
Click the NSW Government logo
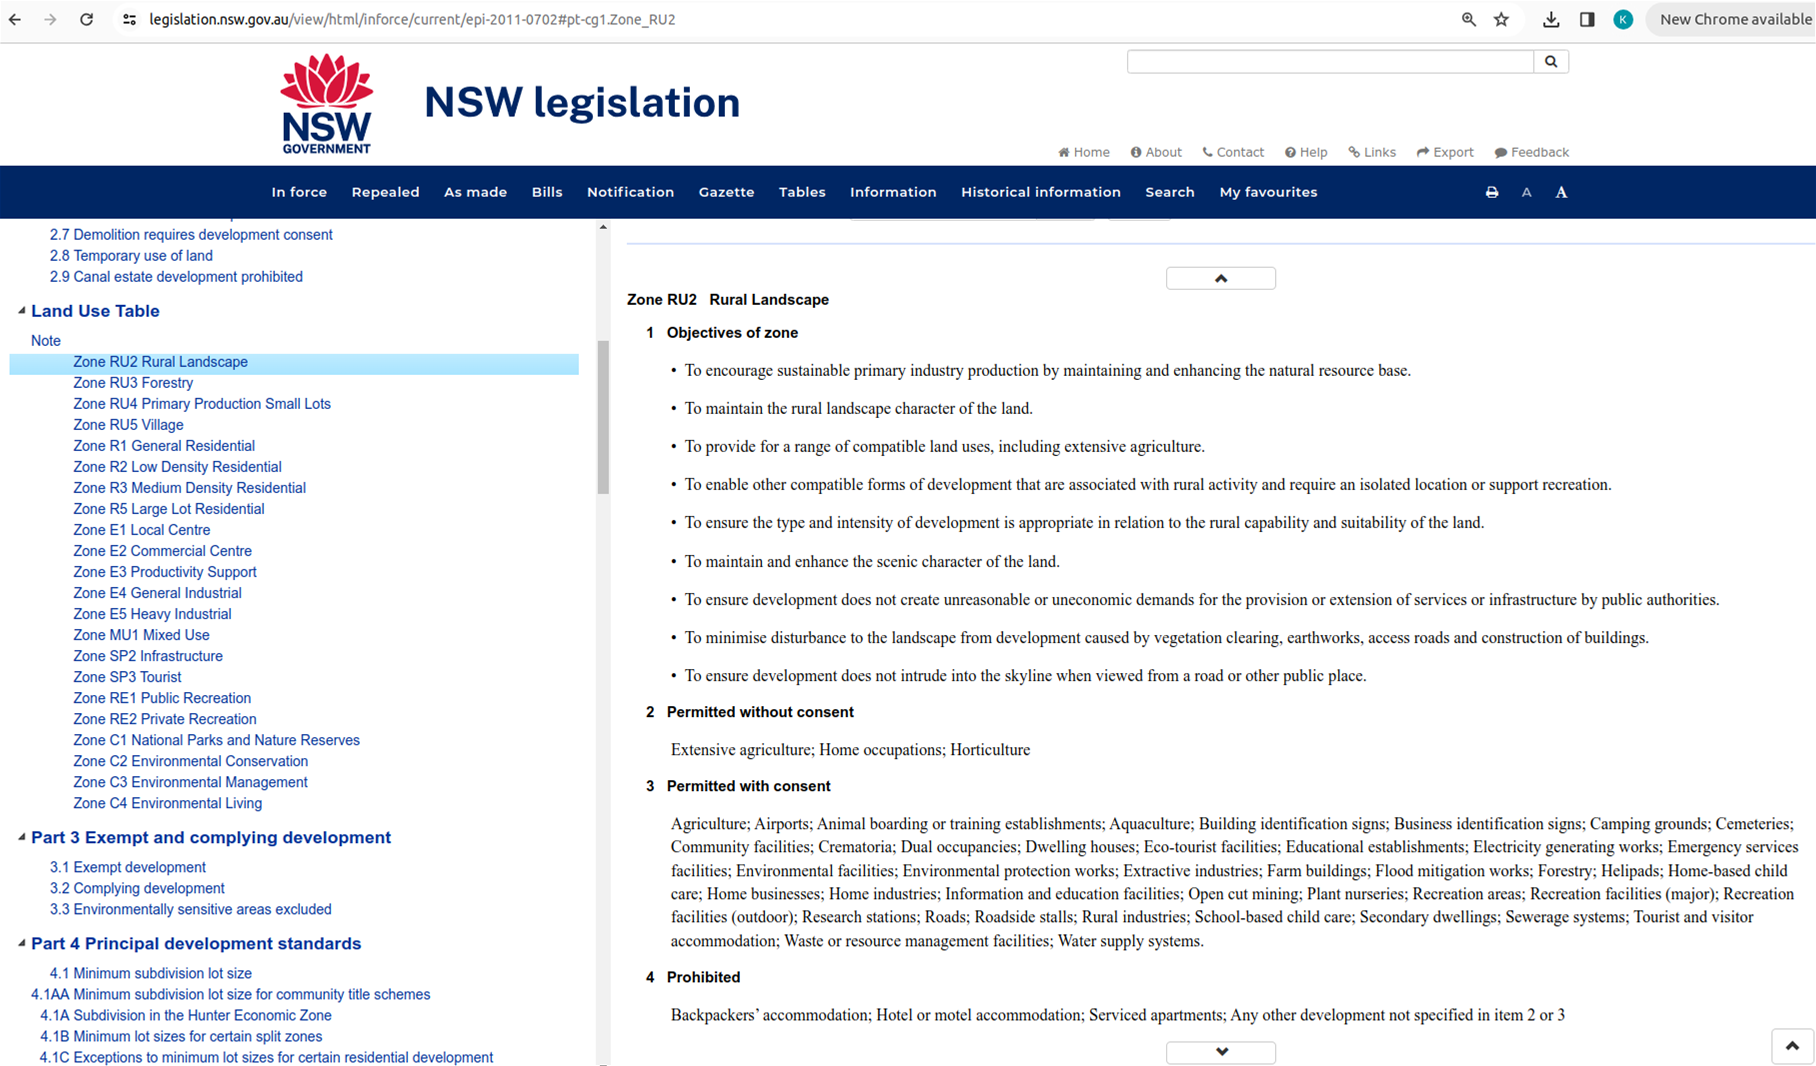pos(327,104)
